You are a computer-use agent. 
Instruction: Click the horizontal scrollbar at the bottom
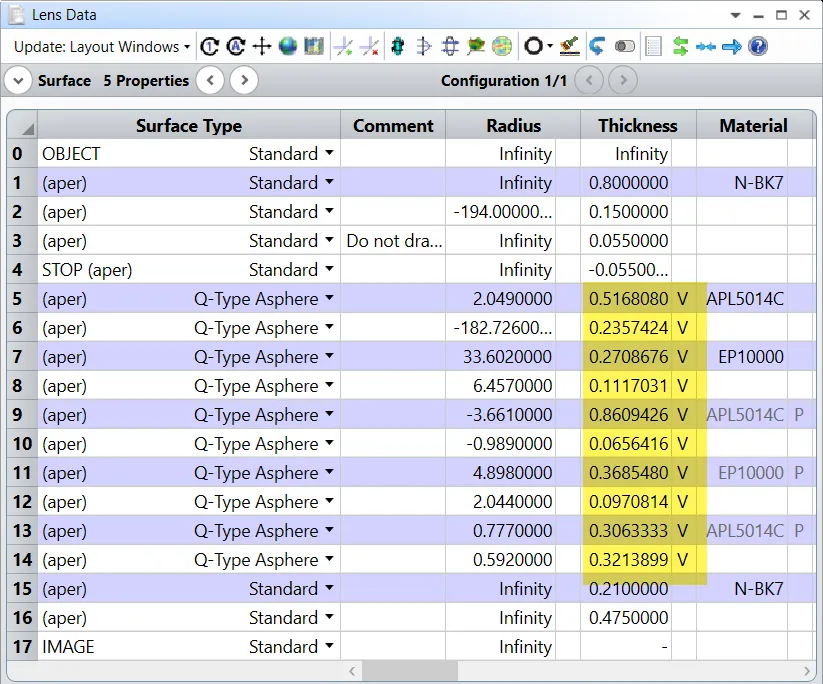pyautogui.click(x=411, y=671)
